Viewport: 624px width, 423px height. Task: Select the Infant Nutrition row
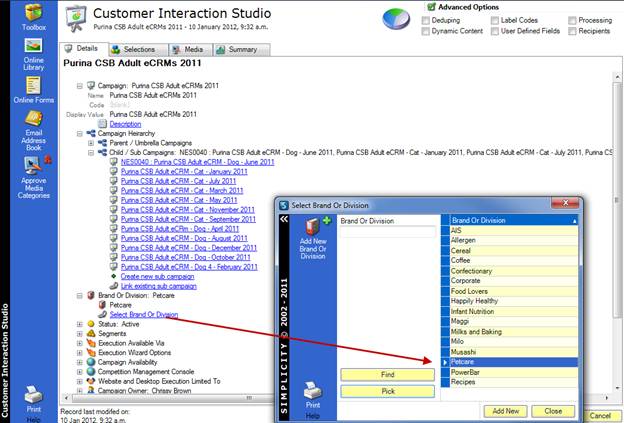[x=513, y=312]
